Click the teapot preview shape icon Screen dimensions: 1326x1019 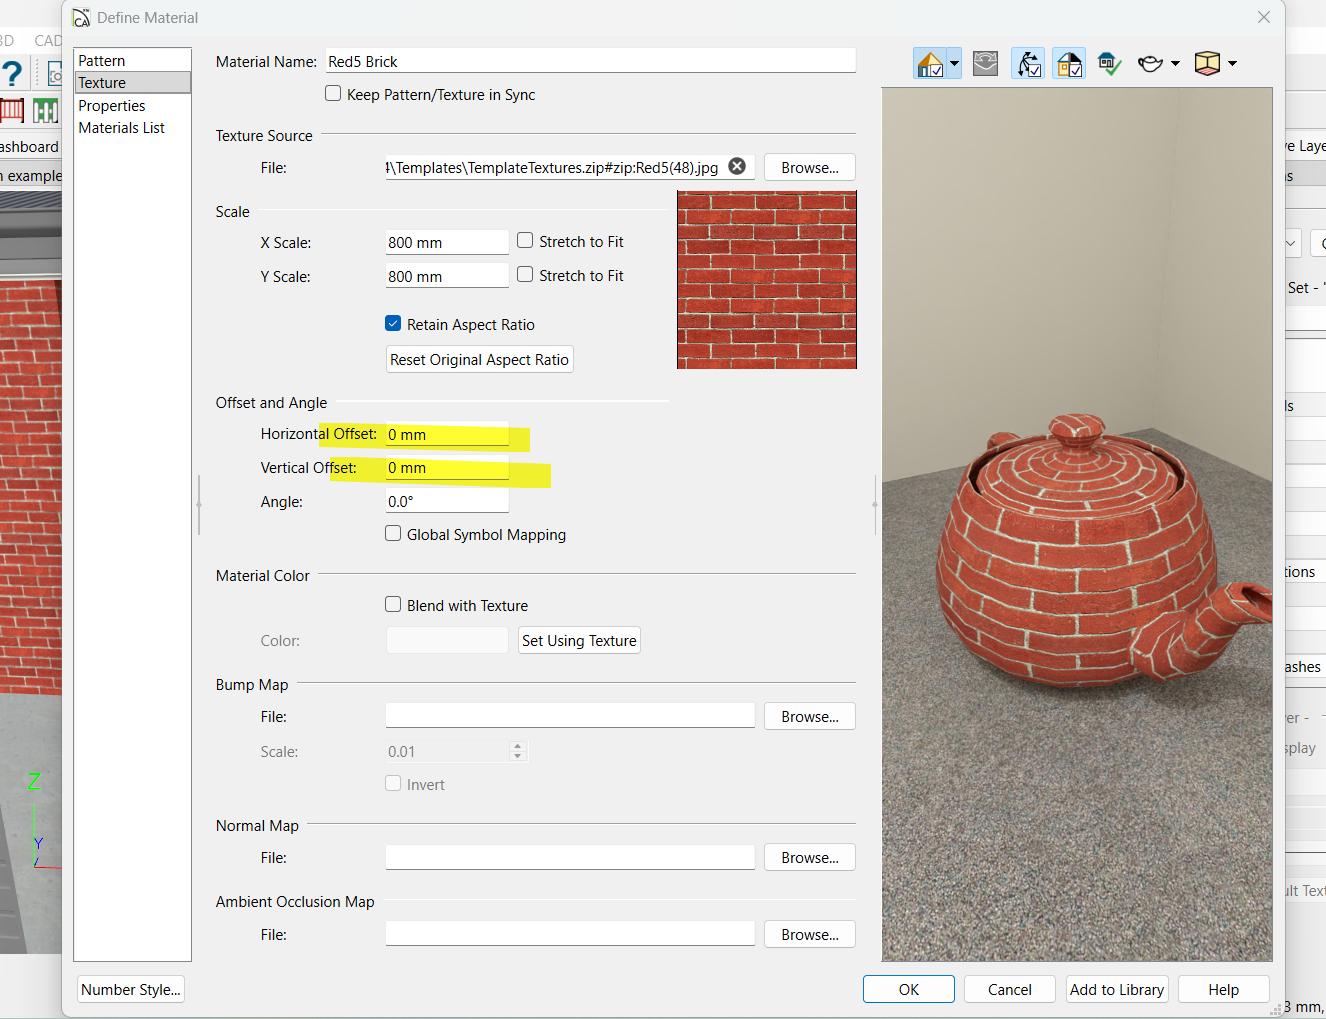click(x=1150, y=64)
